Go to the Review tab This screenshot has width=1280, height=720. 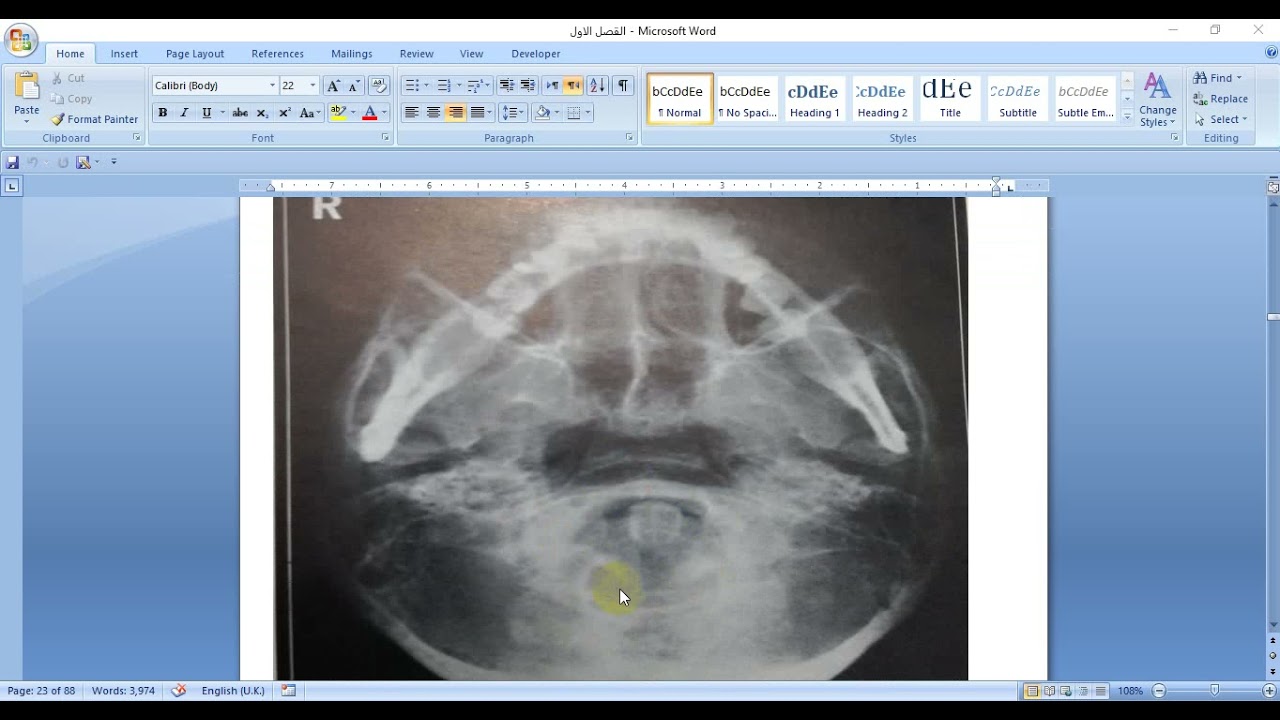click(x=417, y=54)
